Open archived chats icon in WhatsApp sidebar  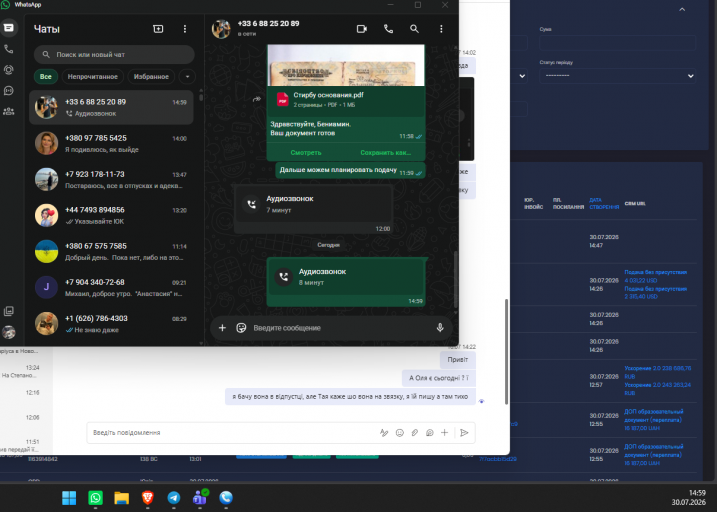click(x=9, y=311)
